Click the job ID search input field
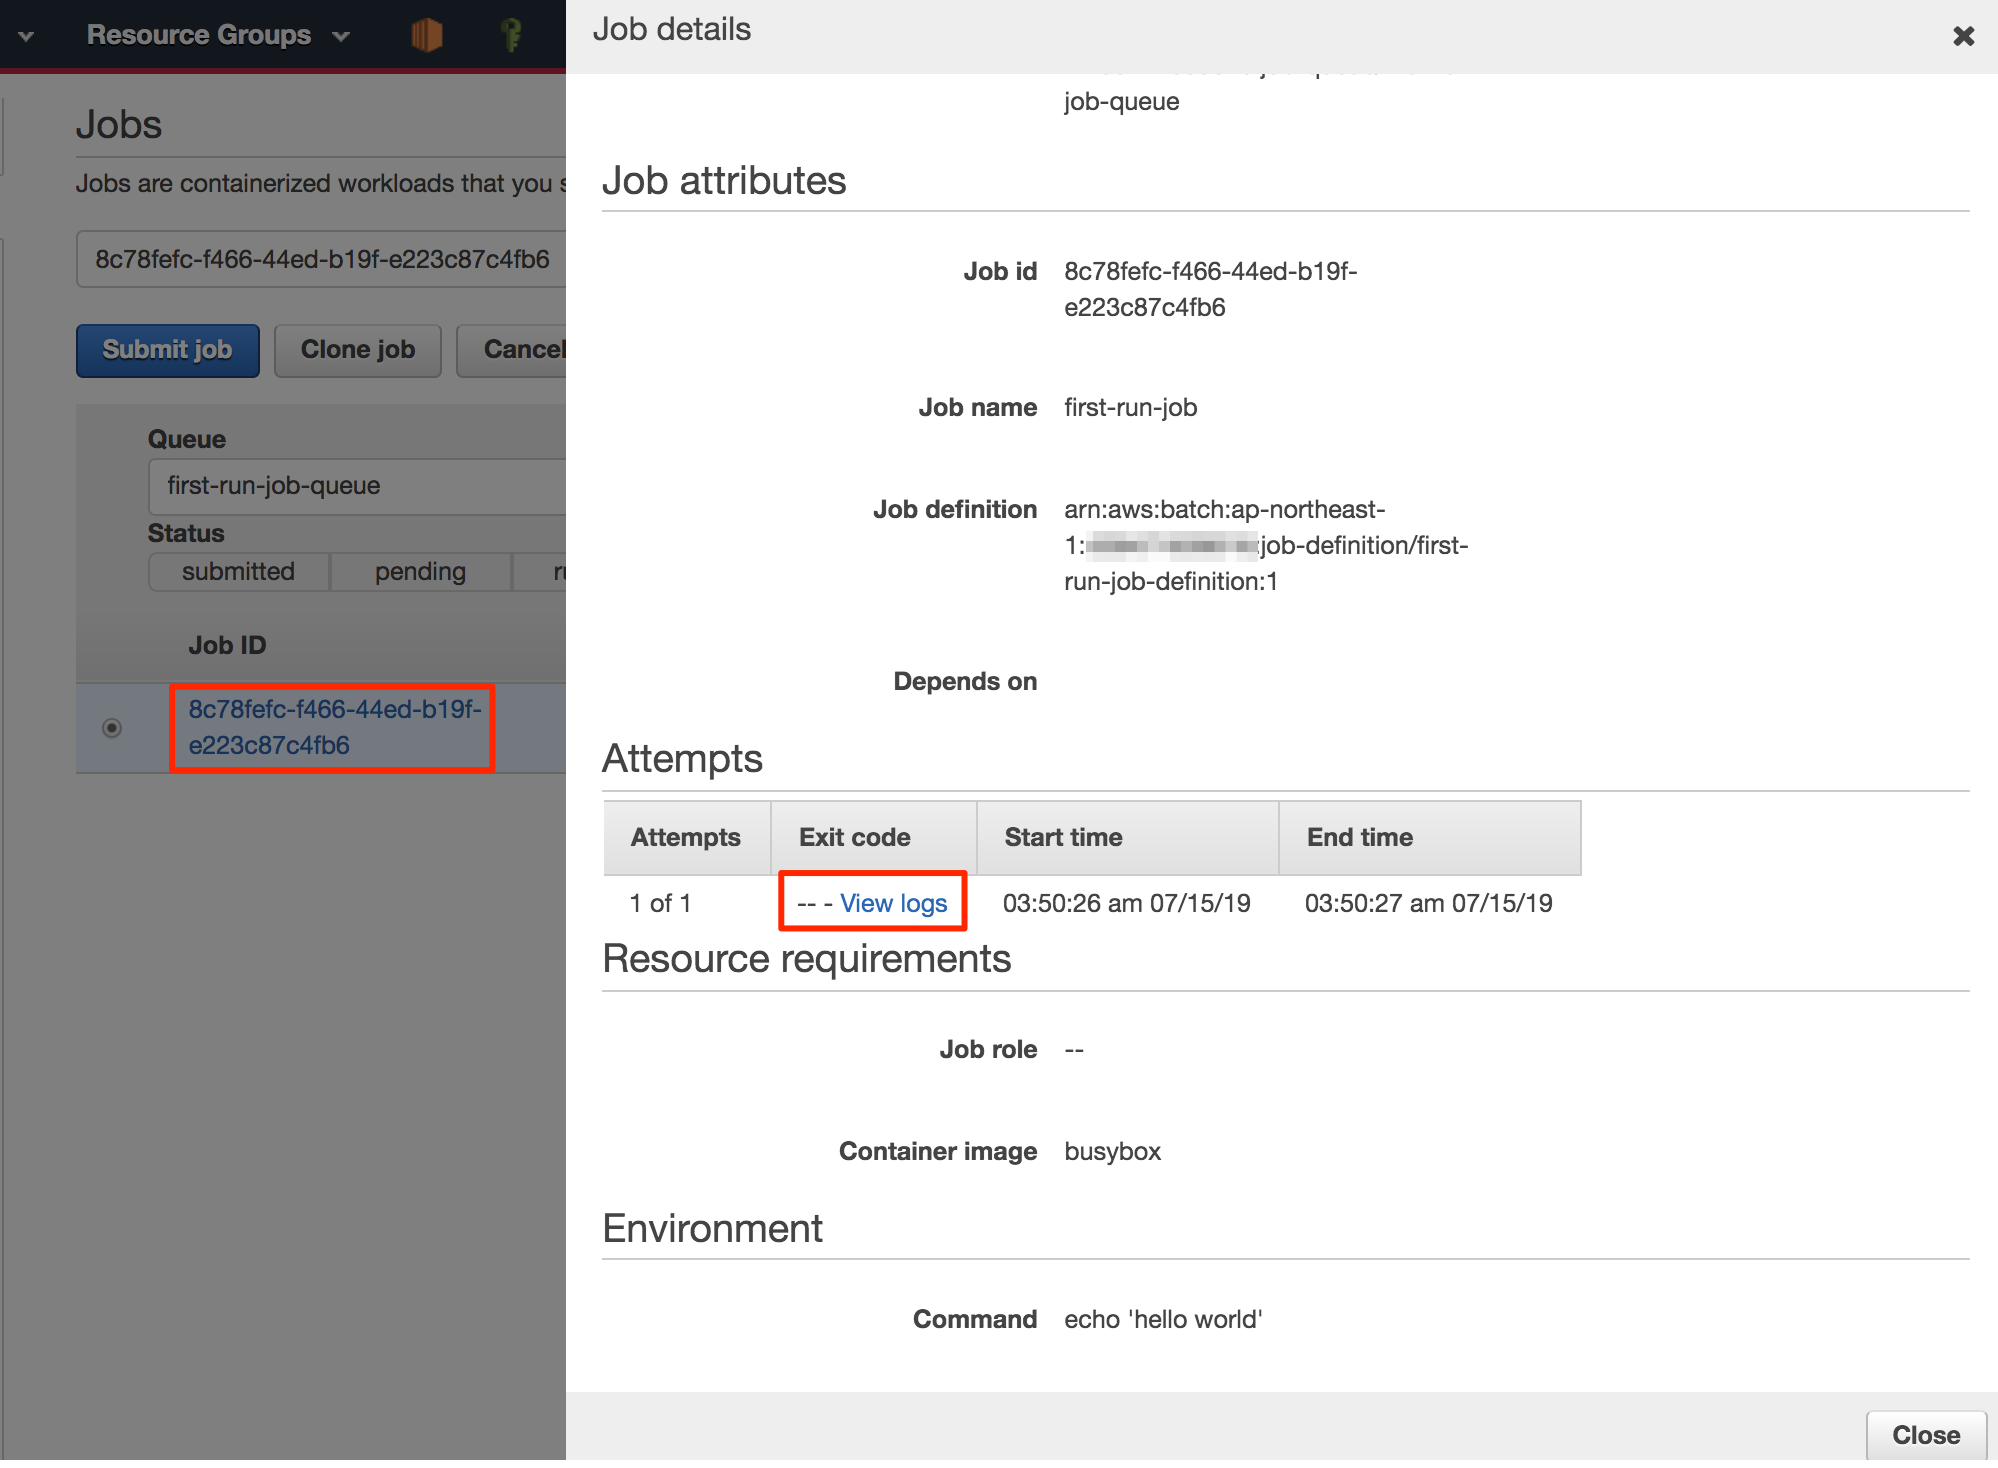The height and width of the screenshot is (1468, 1998). tap(322, 260)
